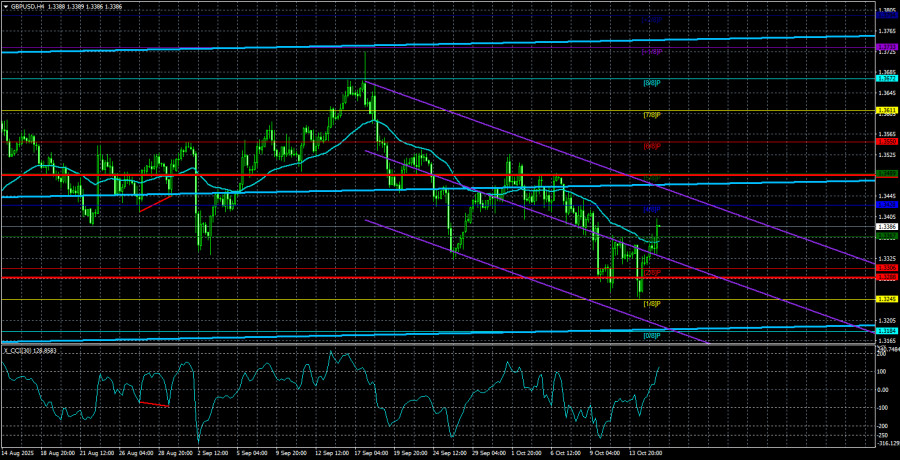
Task: Click the 2 Sep 12:00 time label
Action: (x=216, y=453)
